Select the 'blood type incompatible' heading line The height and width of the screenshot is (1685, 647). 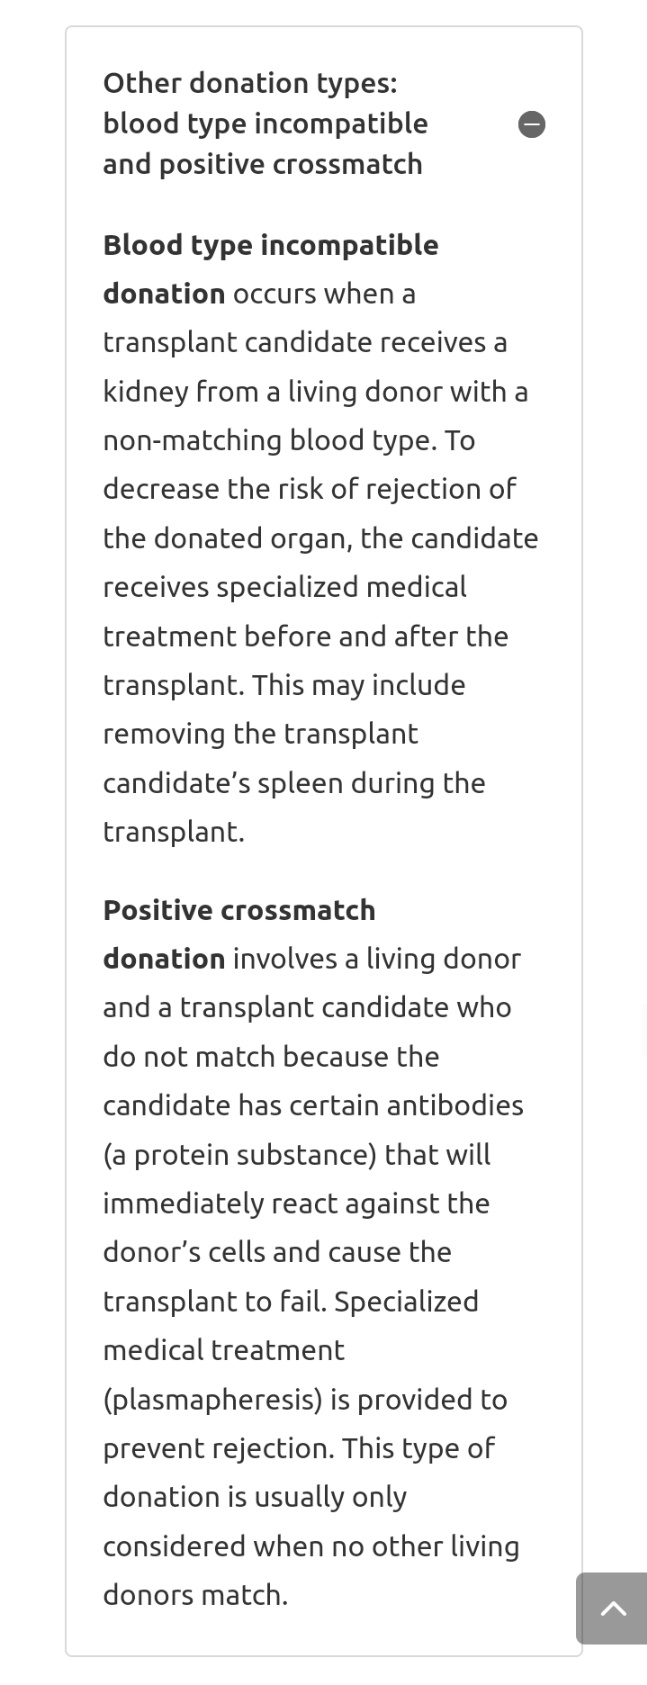coord(265,124)
